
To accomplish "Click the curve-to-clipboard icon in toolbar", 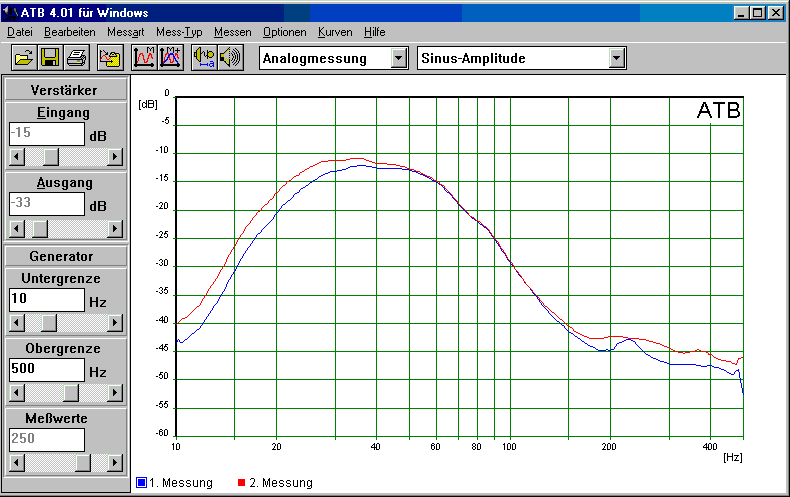I will tap(110, 58).
